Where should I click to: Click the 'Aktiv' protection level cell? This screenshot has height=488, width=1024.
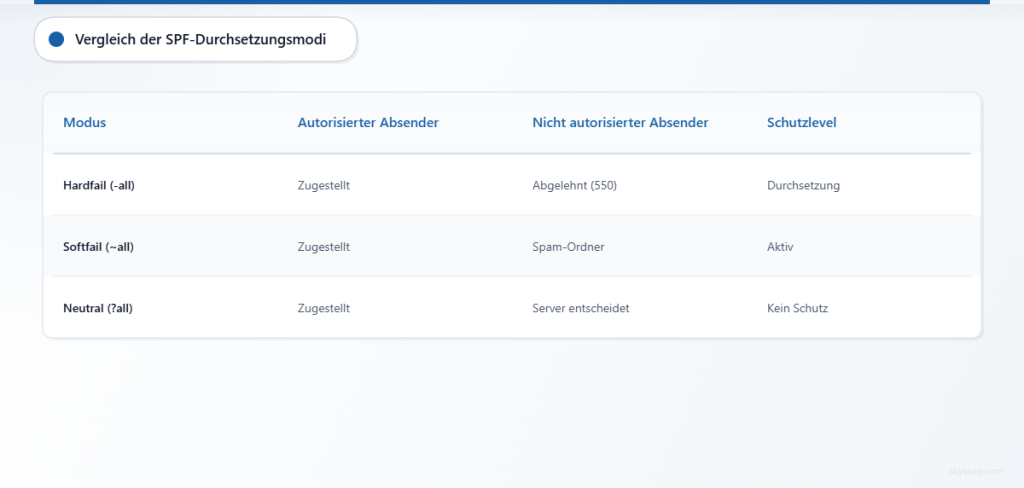tap(780, 247)
